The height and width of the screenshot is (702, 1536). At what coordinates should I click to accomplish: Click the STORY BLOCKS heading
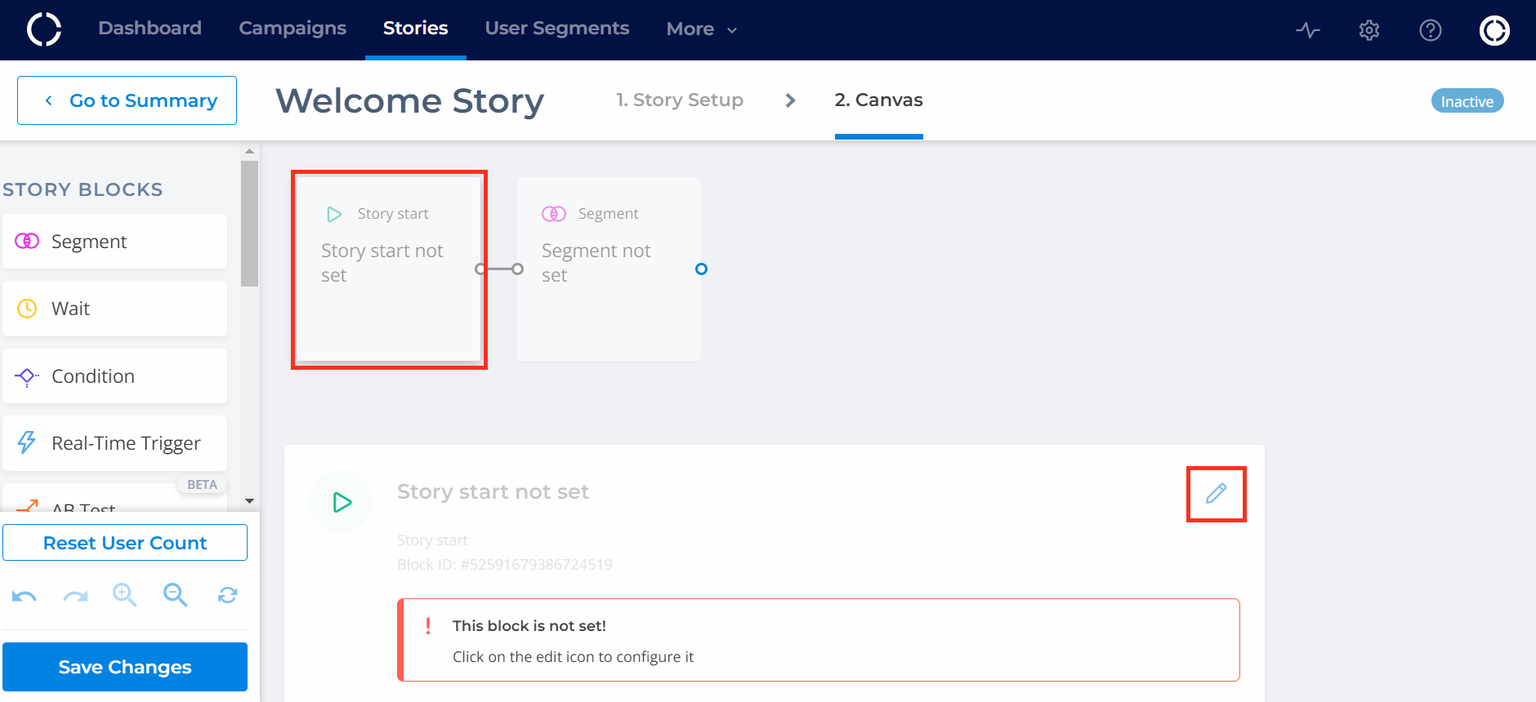pos(83,189)
